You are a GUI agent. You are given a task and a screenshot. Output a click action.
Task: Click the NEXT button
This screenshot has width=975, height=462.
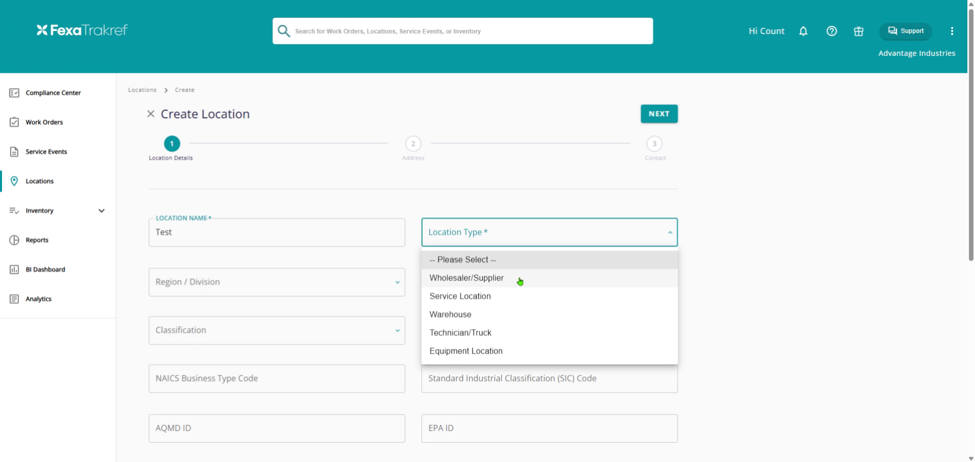[x=659, y=114]
